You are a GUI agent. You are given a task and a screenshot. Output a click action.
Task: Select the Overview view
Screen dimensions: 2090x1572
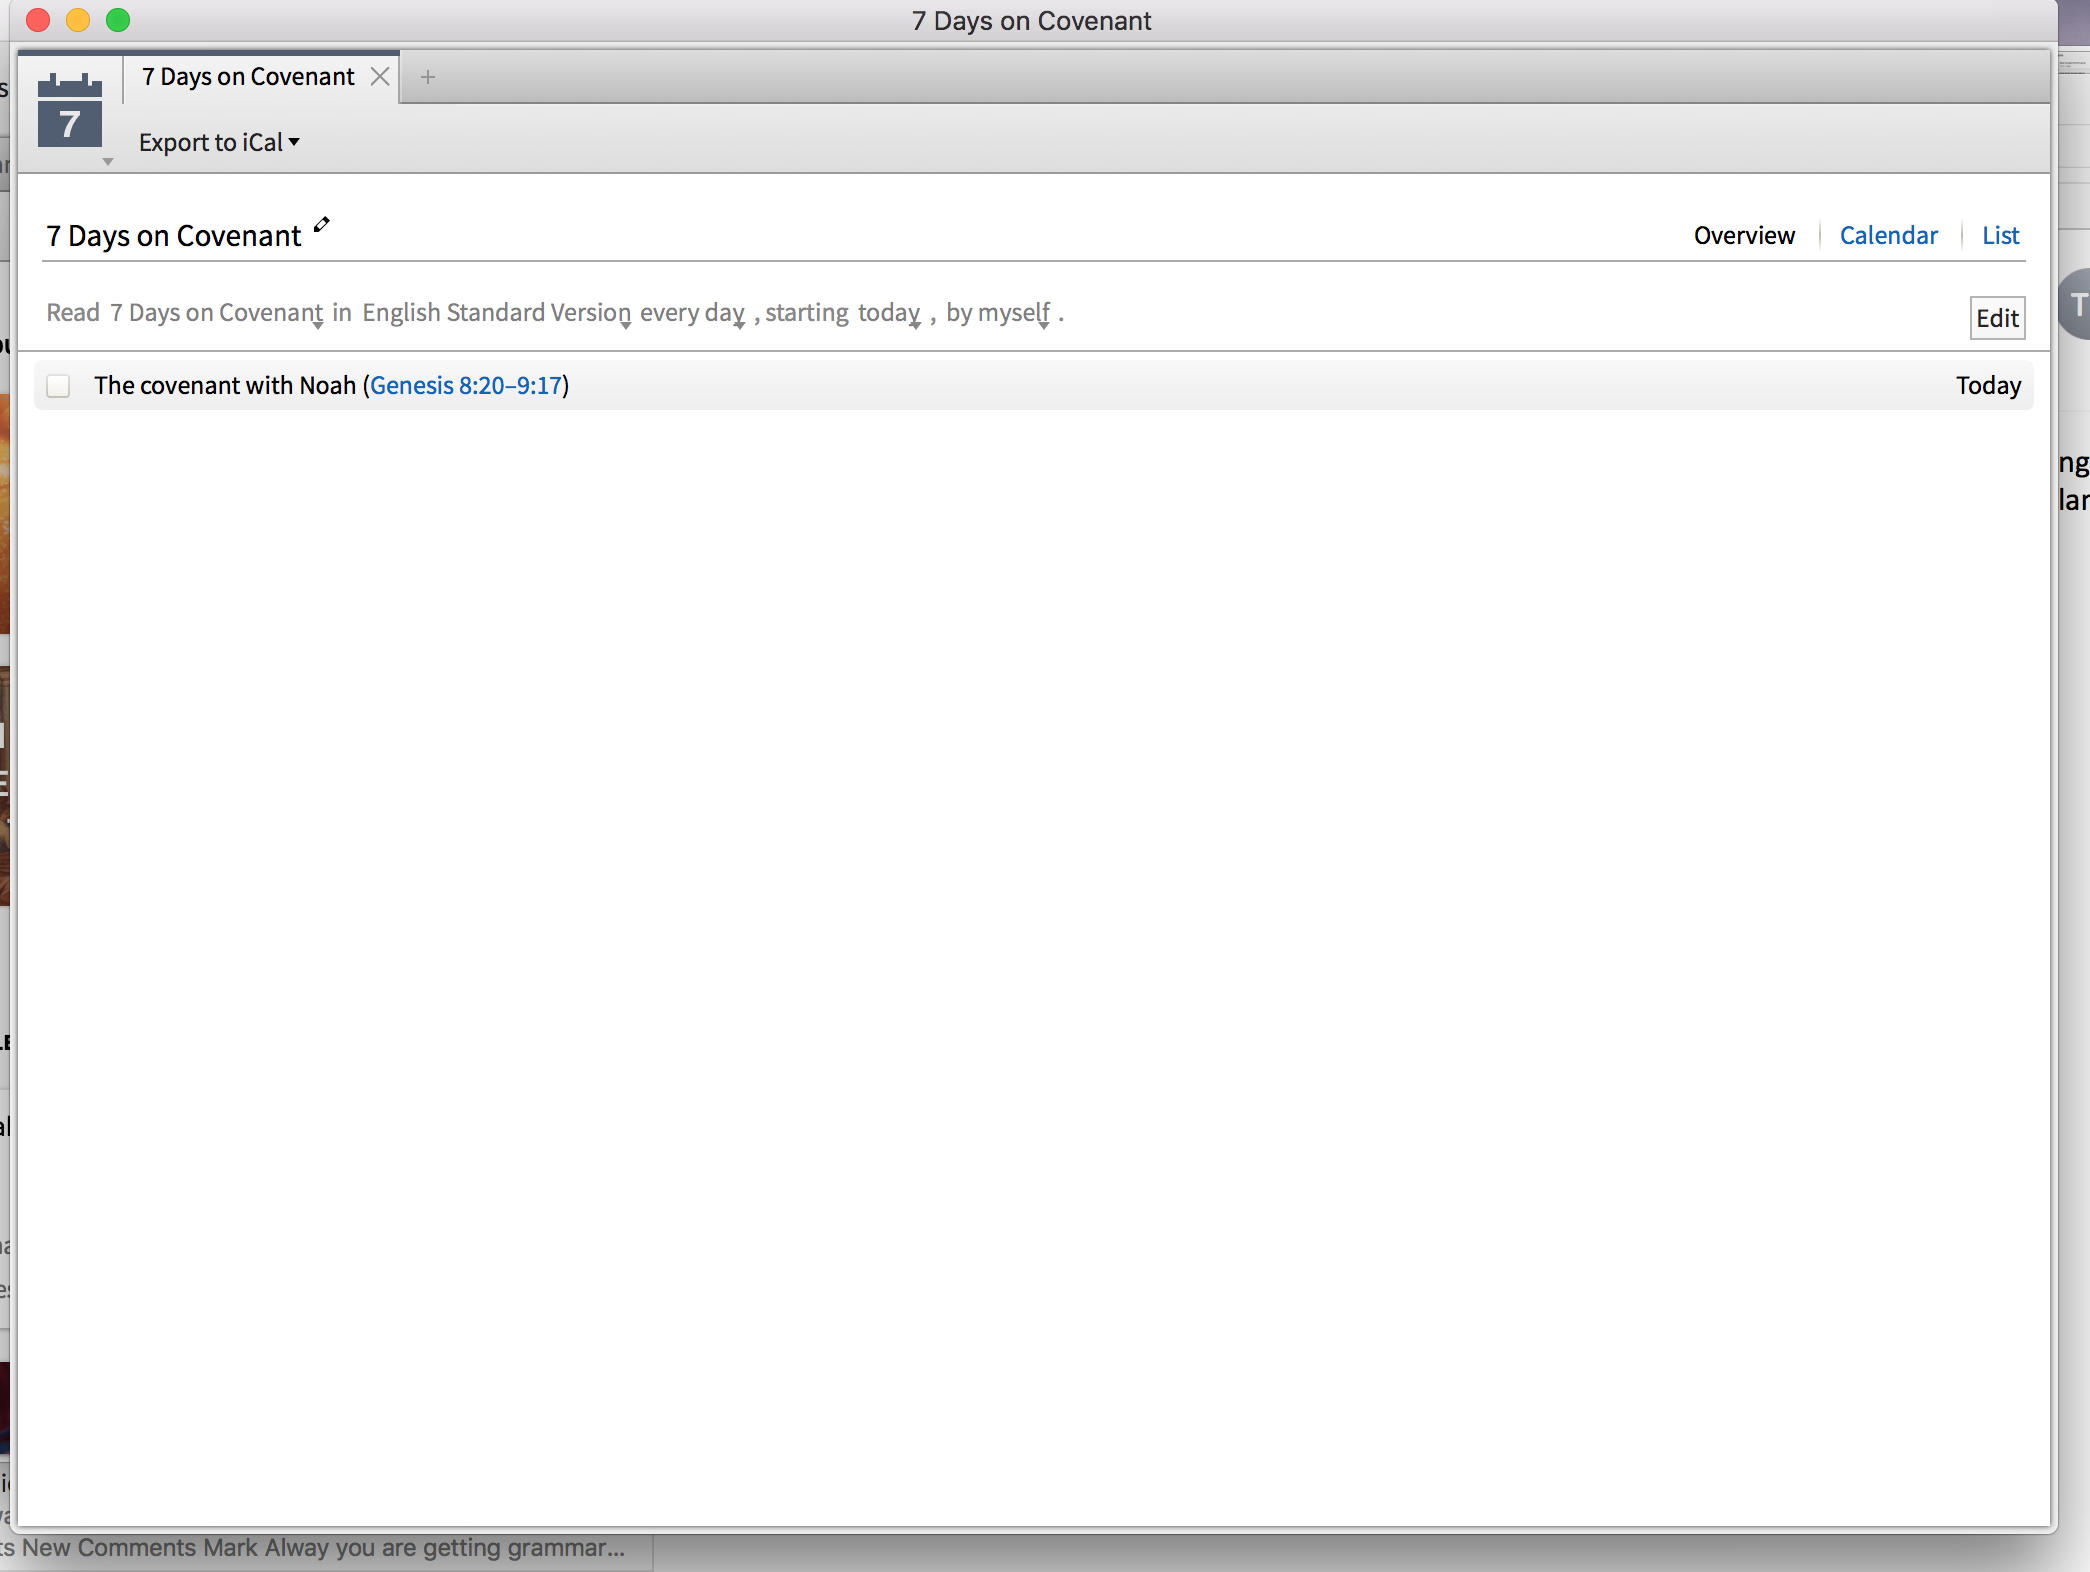click(x=1744, y=236)
